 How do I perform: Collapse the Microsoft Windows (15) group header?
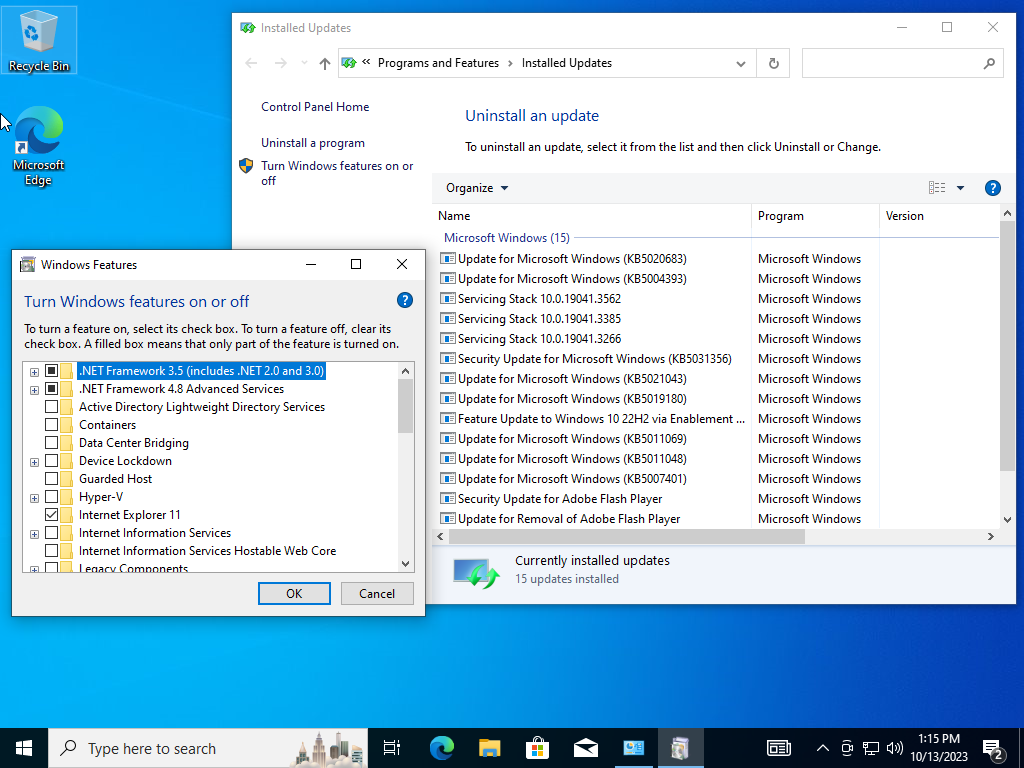(x=507, y=238)
